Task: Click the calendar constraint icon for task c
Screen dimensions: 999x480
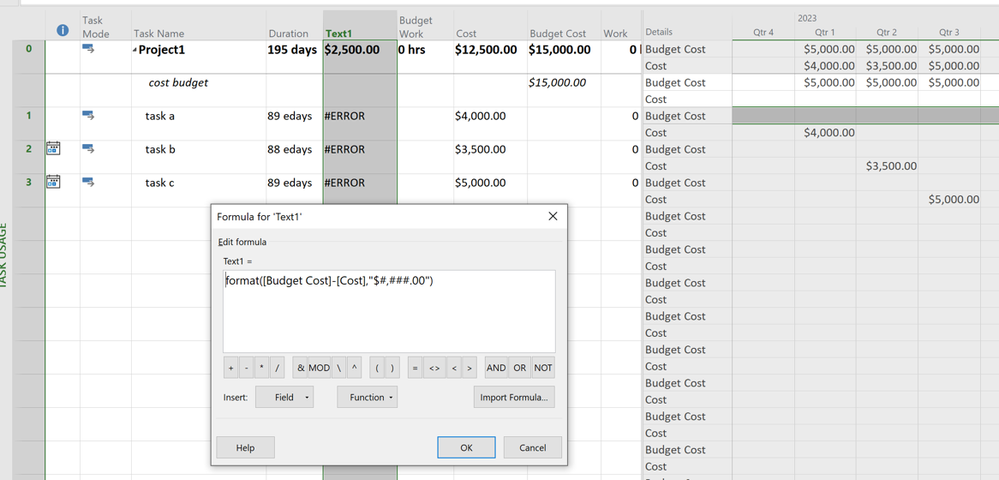Action: tap(54, 182)
